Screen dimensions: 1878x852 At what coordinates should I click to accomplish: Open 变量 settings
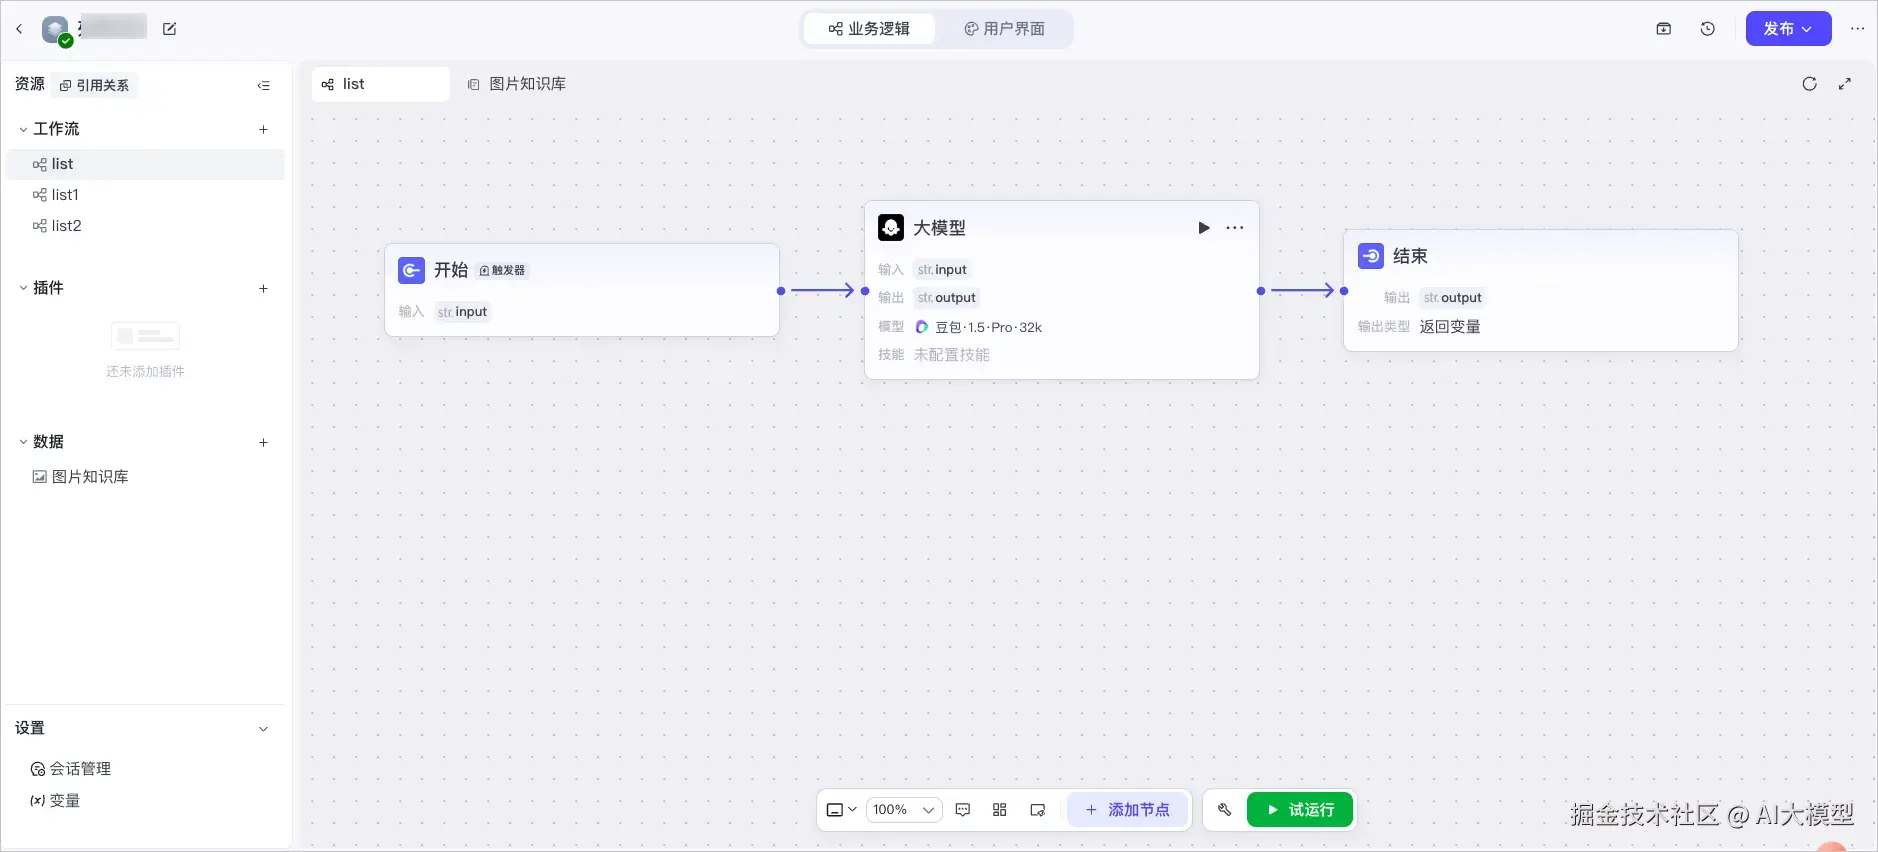(55, 801)
